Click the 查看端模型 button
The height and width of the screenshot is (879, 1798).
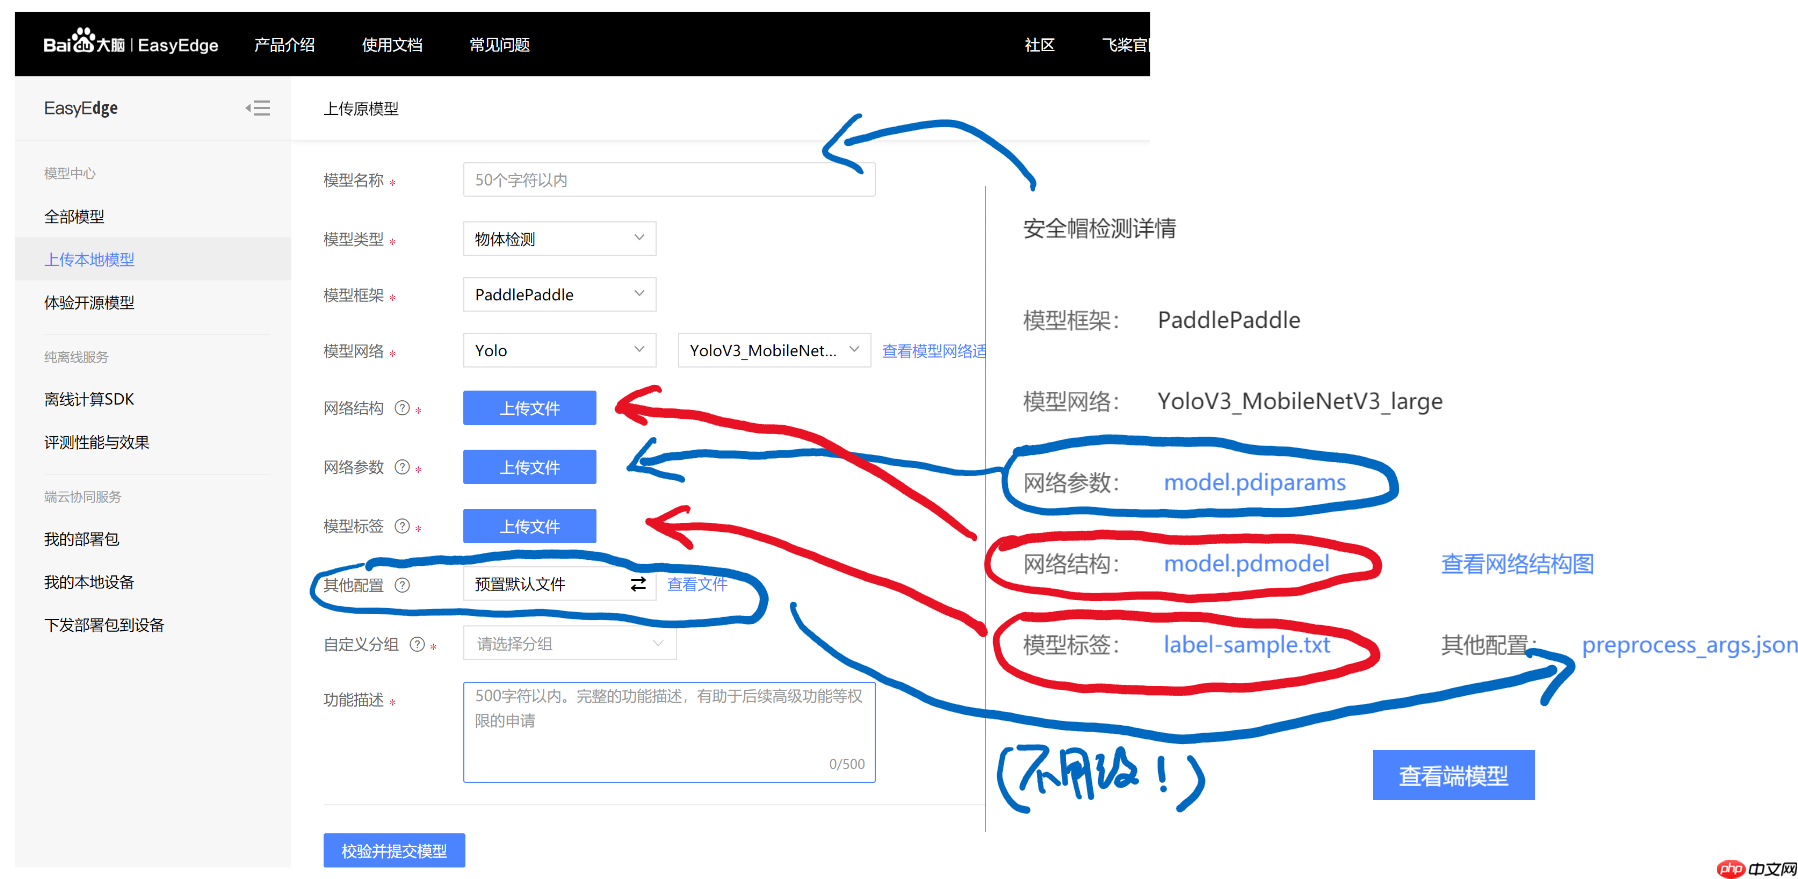1453,775
